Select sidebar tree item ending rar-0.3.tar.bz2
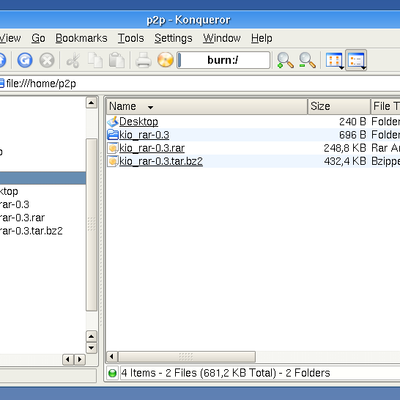The image size is (400, 400). [31, 231]
